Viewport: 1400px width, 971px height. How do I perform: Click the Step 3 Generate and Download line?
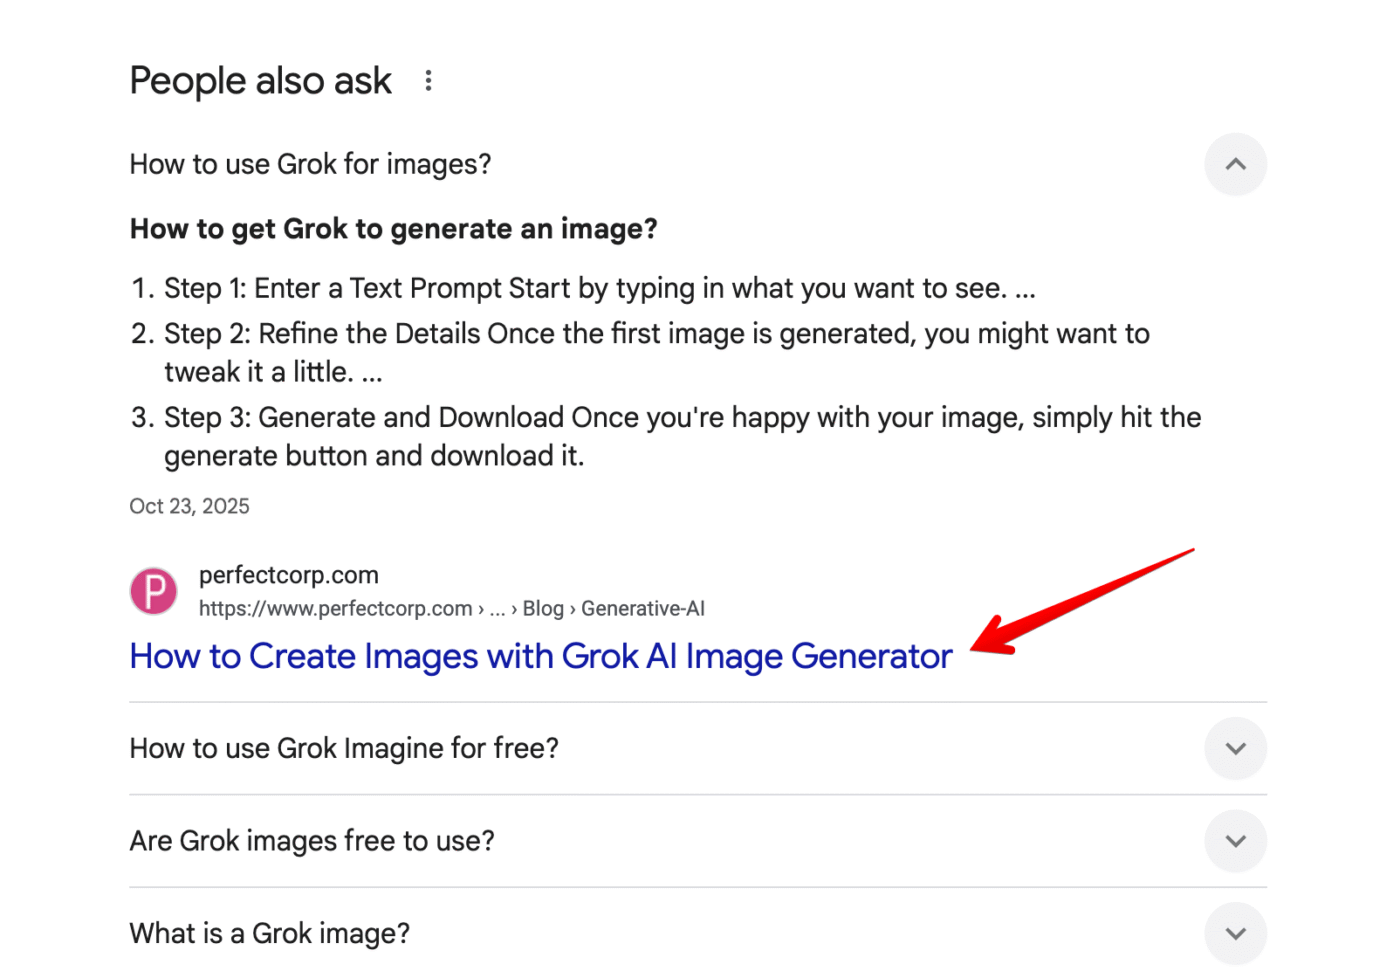pyautogui.click(x=682, y=418)
